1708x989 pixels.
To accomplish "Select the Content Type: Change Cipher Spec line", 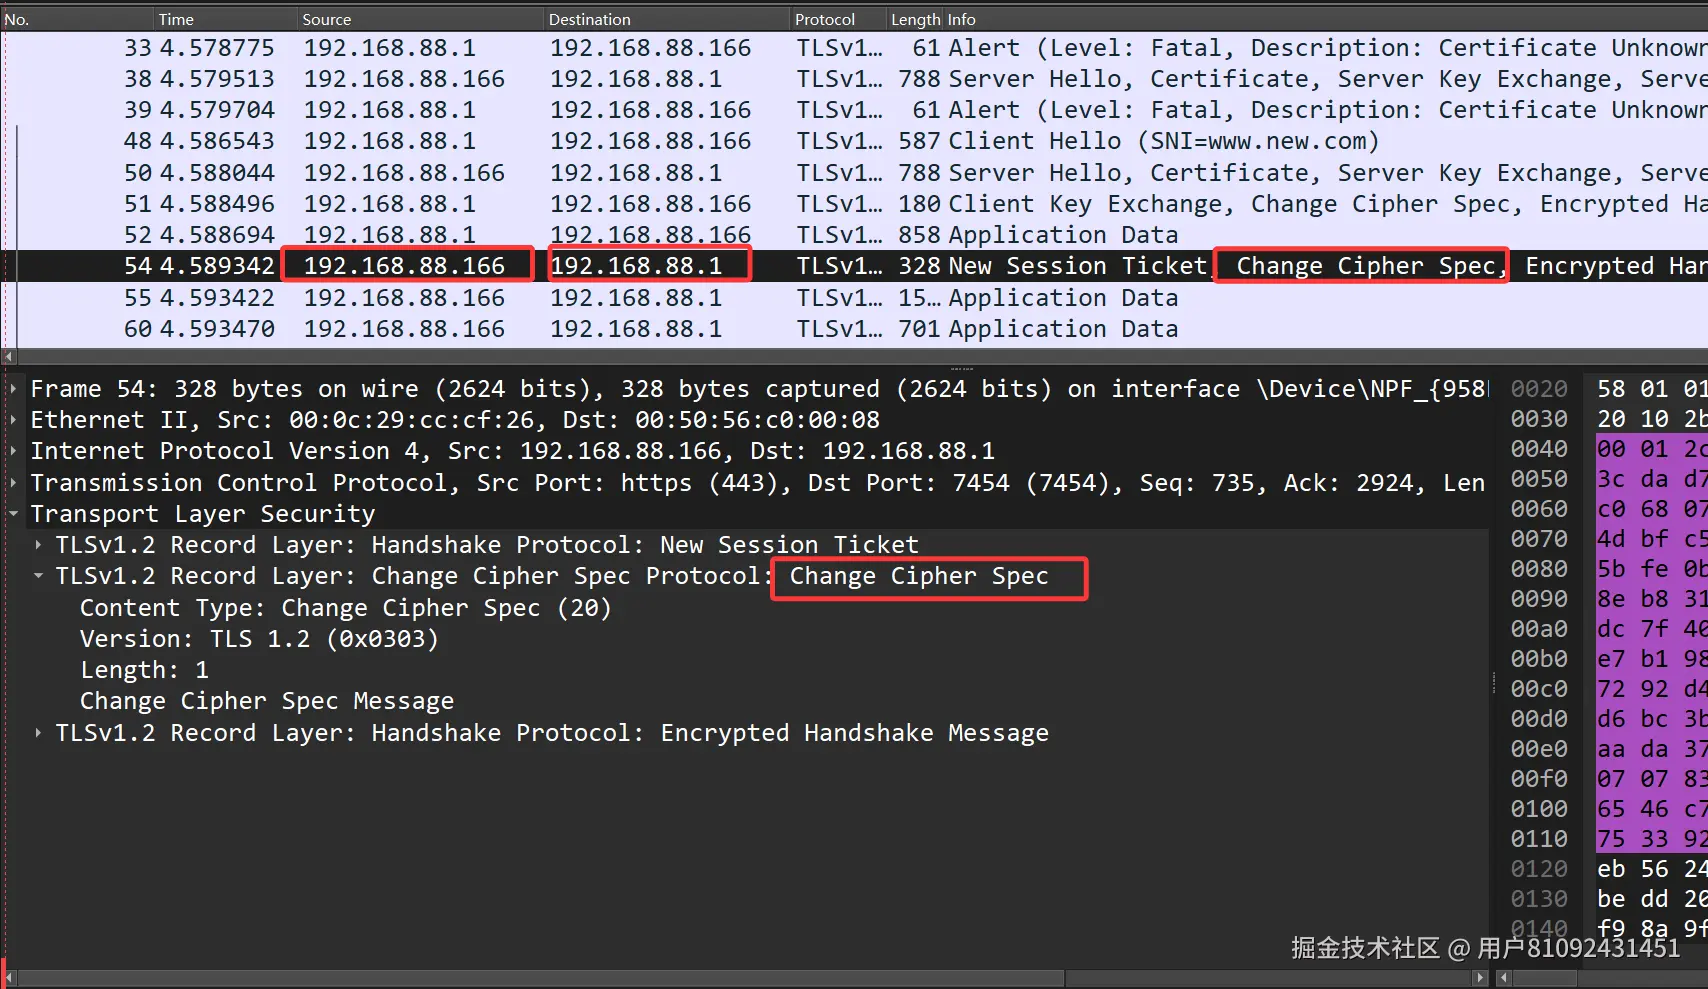I will [x=345, y=608].
